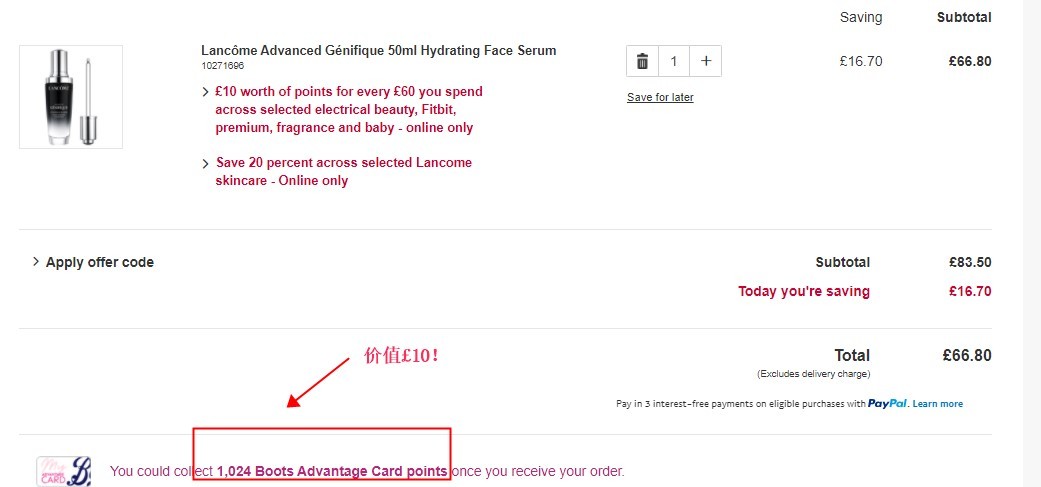
Task: Click PayPal Learn more link
Action: (x=937, y=403)
